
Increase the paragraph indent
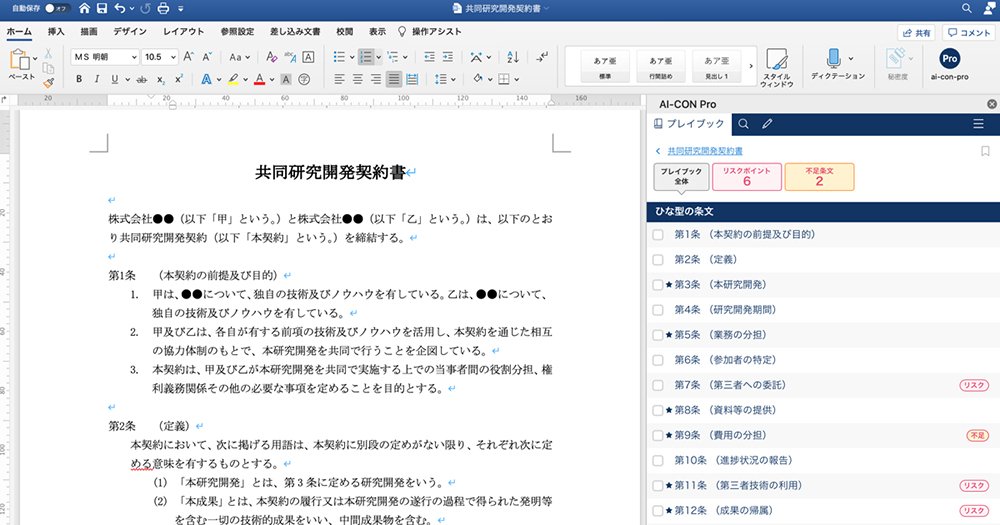click(448, 57)
